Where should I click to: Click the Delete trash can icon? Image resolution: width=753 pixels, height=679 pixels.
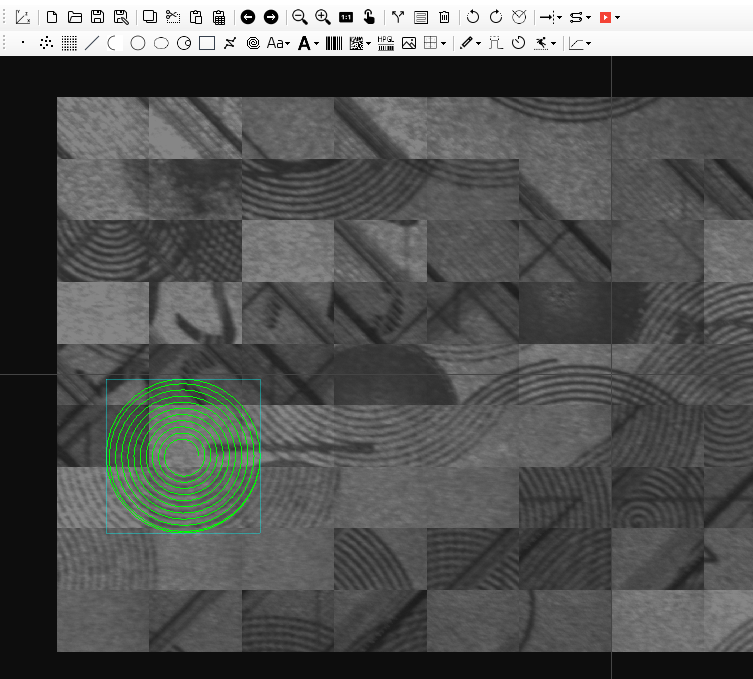point(444,17)
